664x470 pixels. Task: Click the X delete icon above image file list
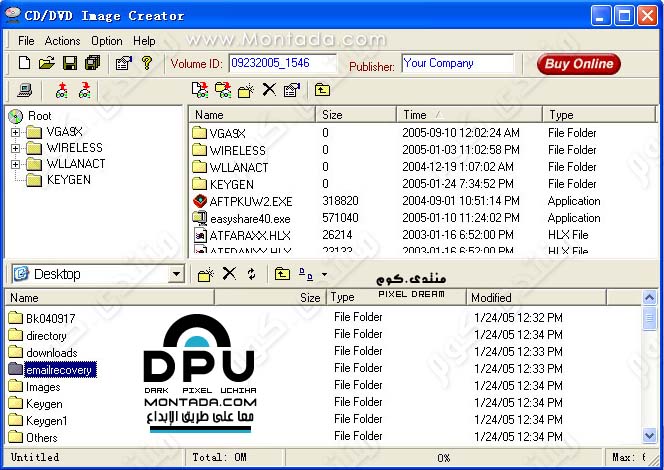coord(268,91)
